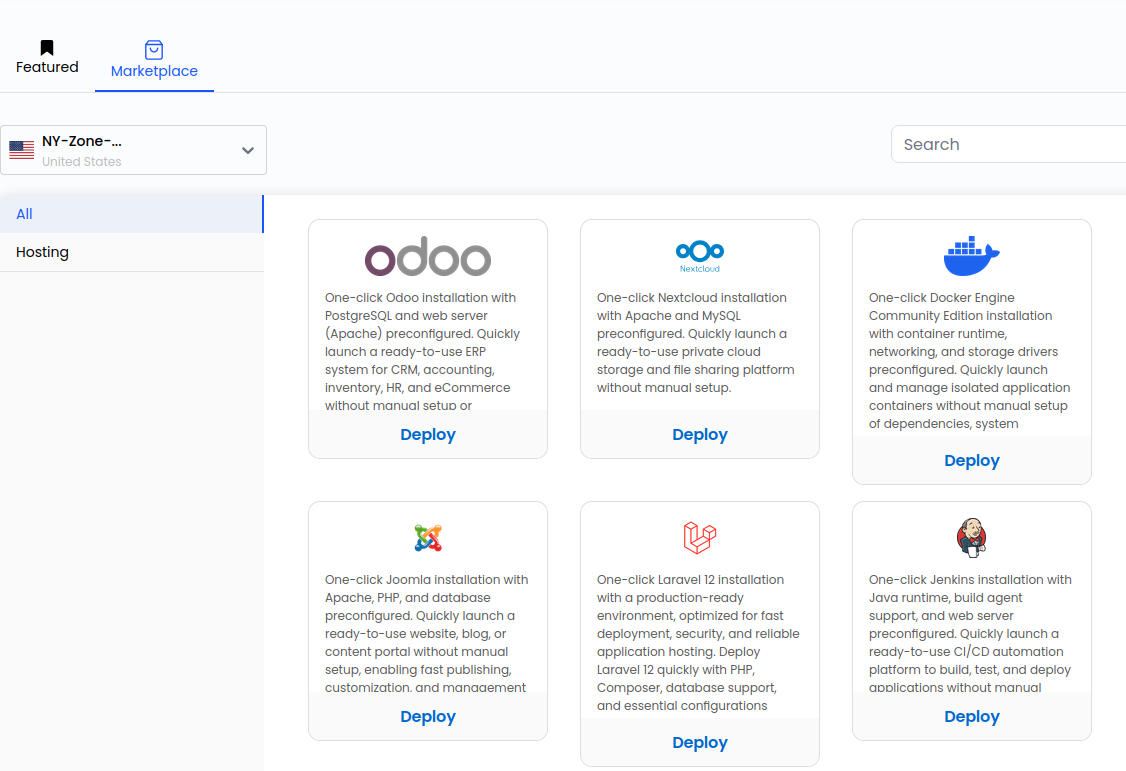Switch to the Marketplace tab

point(154,60)
